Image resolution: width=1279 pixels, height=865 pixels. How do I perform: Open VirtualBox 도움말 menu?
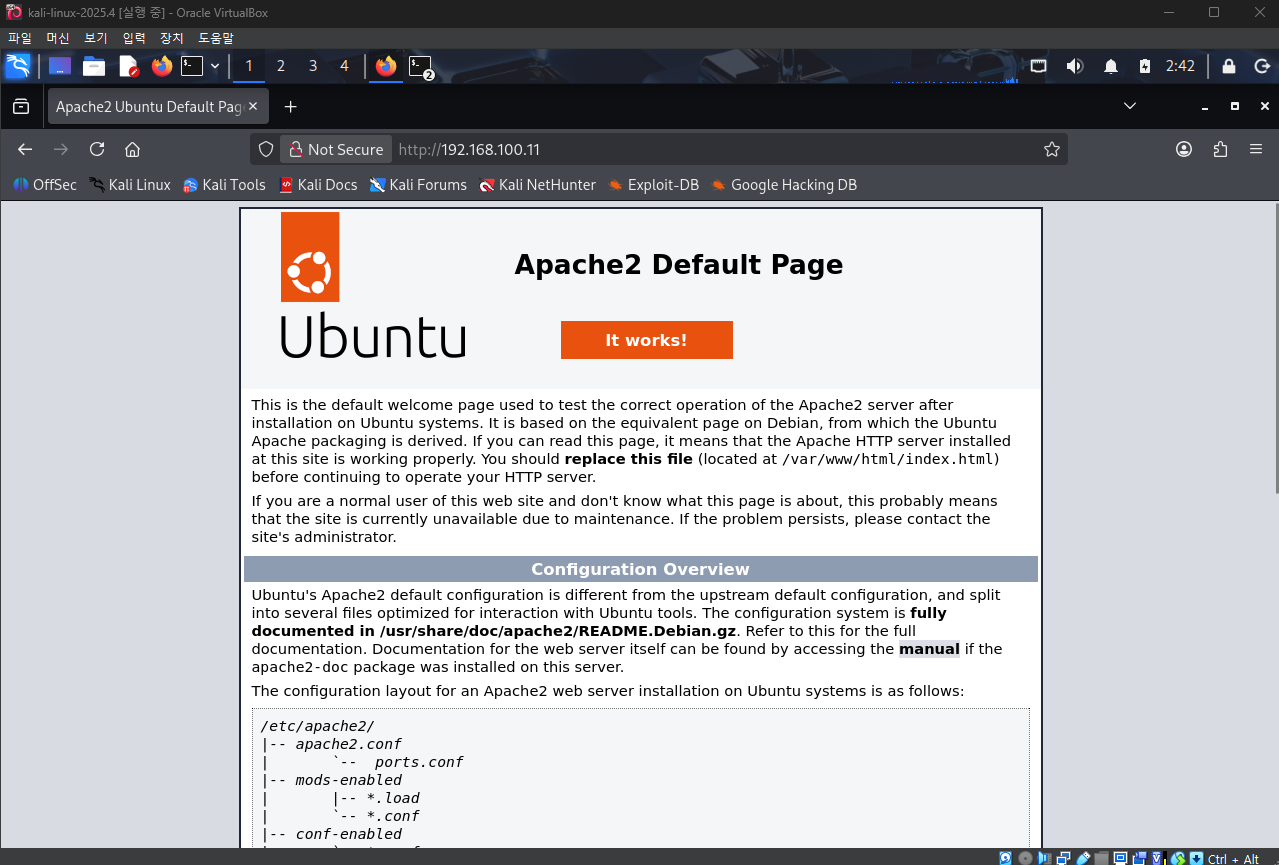[x=215, y=38]
